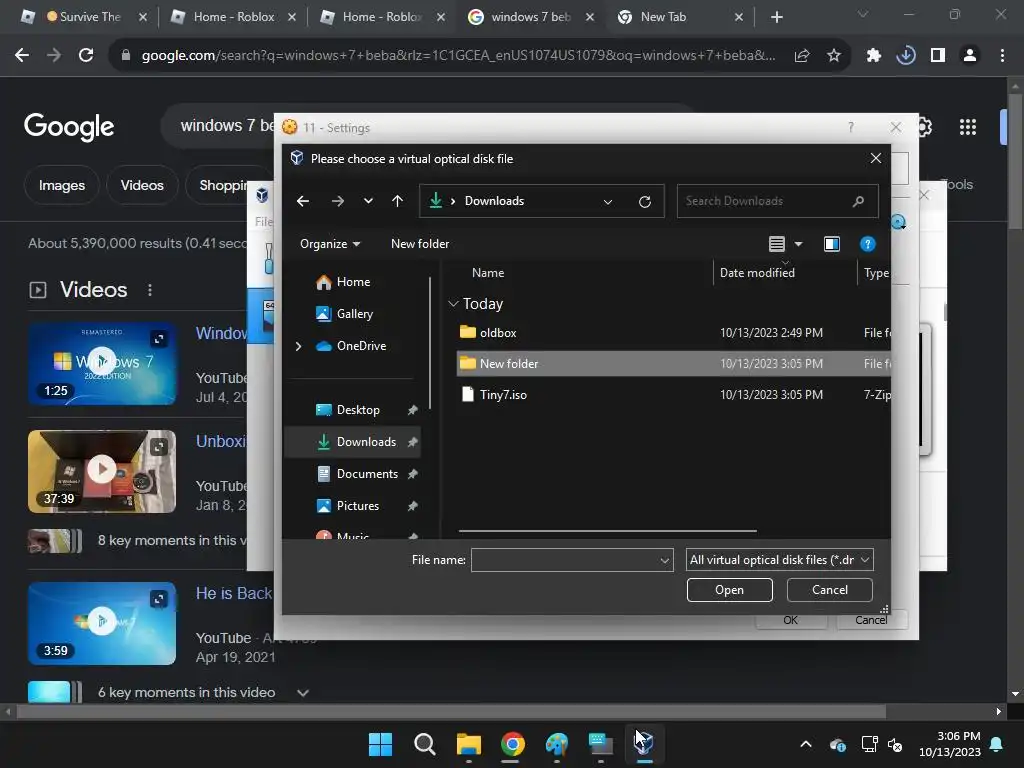
Task: Switch to first Home - Roblox tab
Action: (233, 17)
